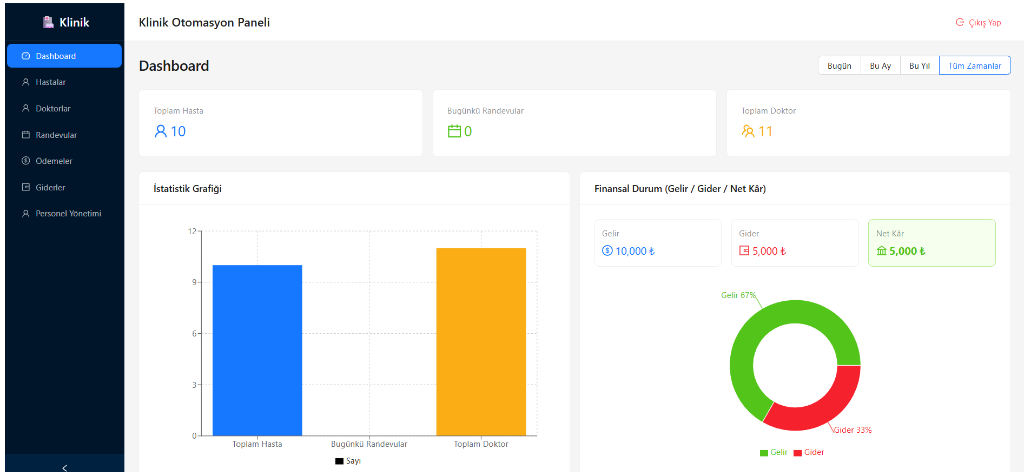Click the Gider 33% donut label
Viewport: 1024px width, 472px height.
(852, 430)
